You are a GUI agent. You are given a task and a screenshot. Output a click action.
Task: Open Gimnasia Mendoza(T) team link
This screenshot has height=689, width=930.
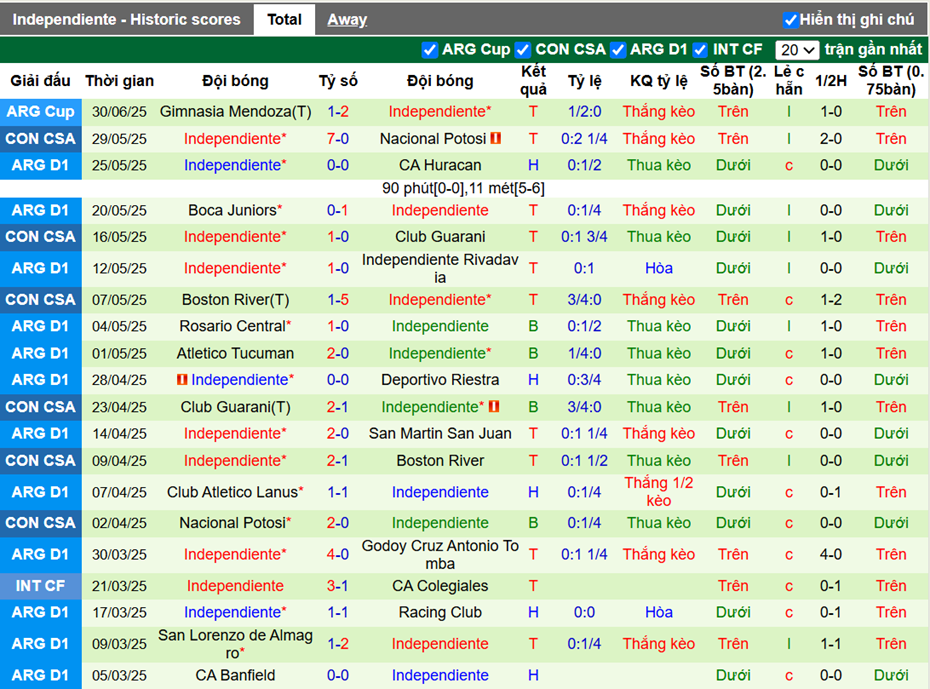tap(235, 111)
